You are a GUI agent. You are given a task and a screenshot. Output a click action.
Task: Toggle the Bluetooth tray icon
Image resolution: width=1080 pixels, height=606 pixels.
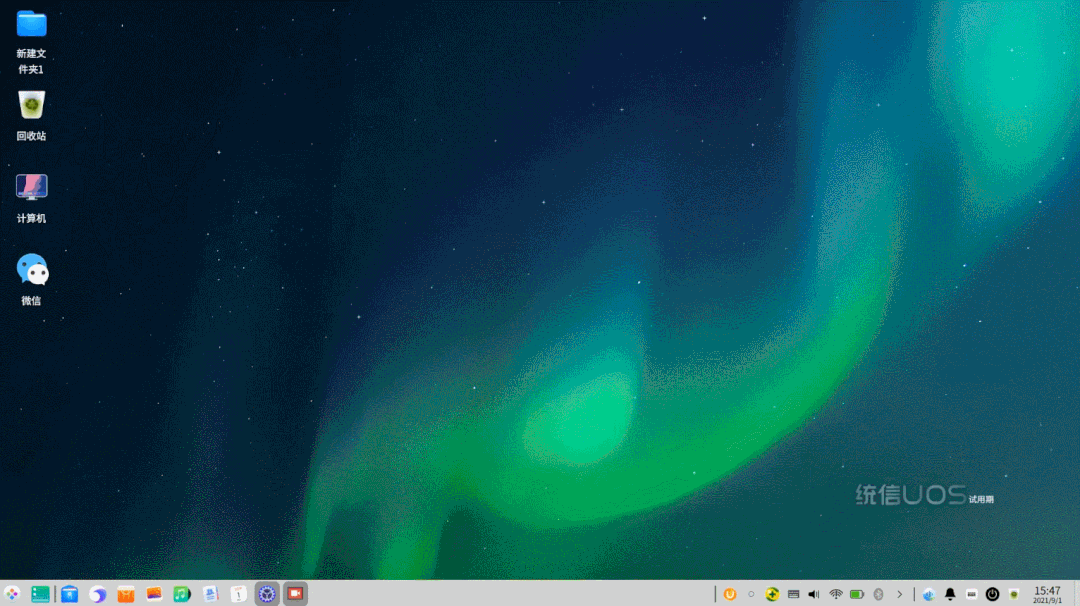pyautogui.click(x=878, y=594)
